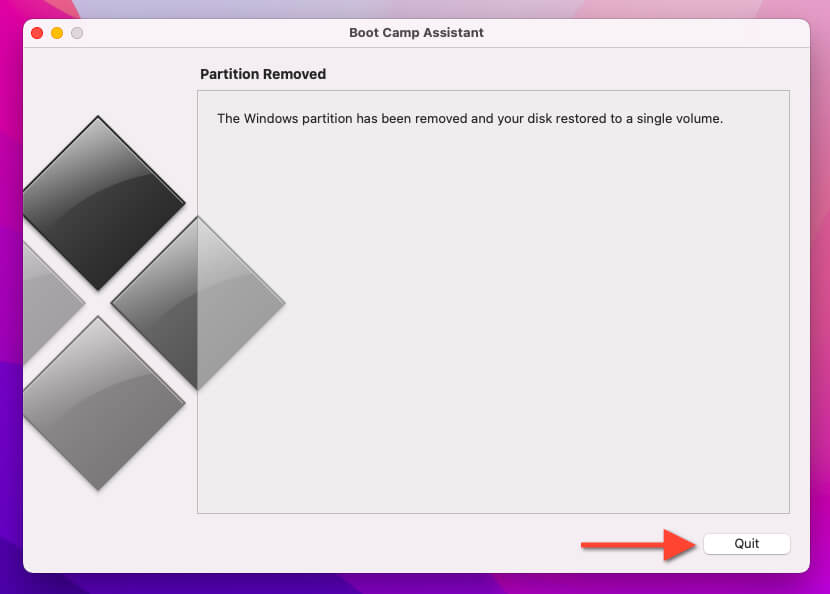Click the Boot Camp Assistant window title

click(x=416, y=33)
